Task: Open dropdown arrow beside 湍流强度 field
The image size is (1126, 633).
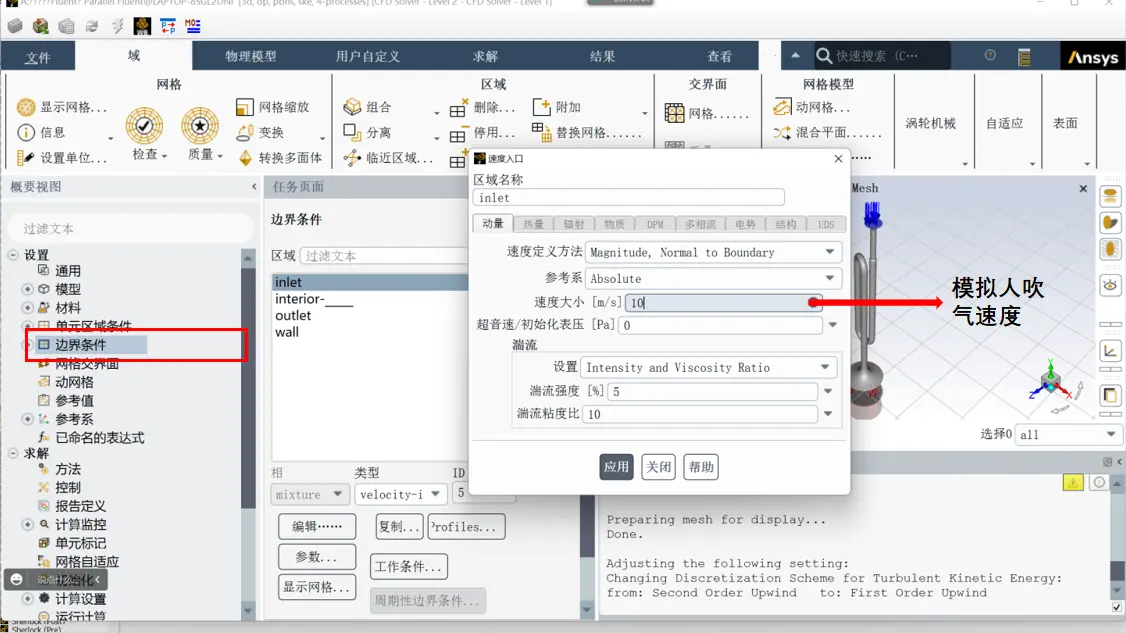Action: point(828,391)
